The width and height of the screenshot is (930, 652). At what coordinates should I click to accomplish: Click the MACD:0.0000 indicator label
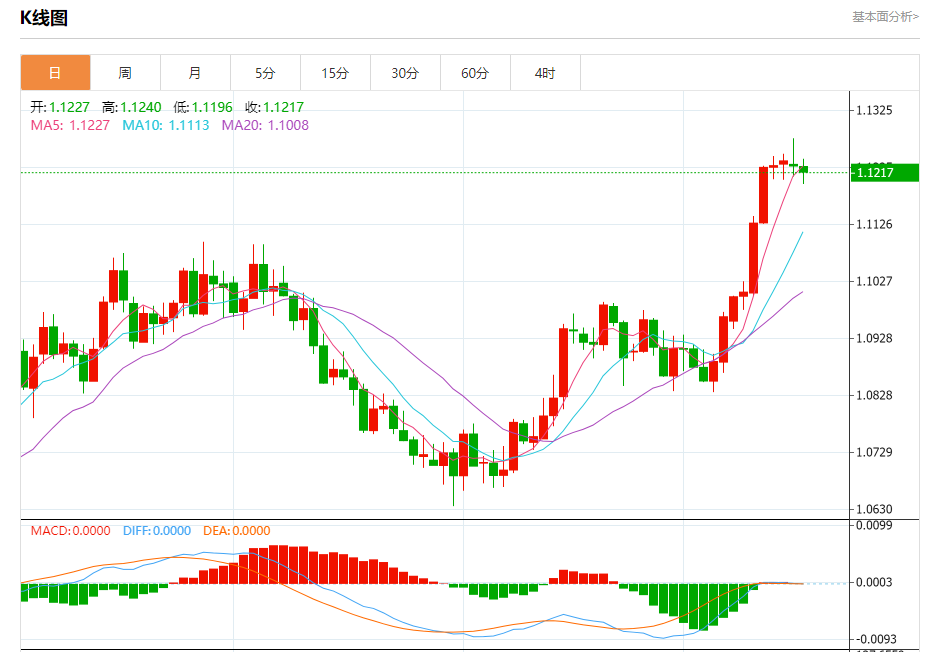click(x=71, y=530)
